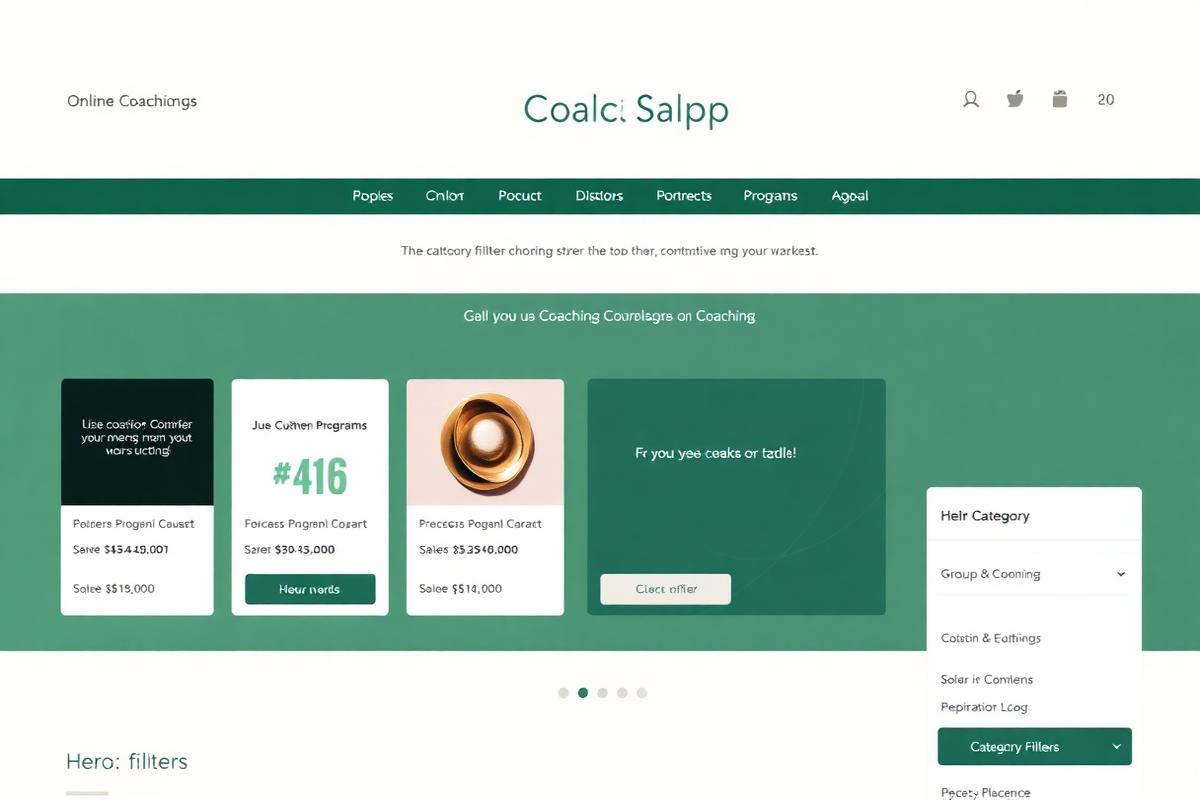Image resolution: width=1200 pixels, height=800 pixels.
Task: Open the Distlors menu item
Action: 599,196
